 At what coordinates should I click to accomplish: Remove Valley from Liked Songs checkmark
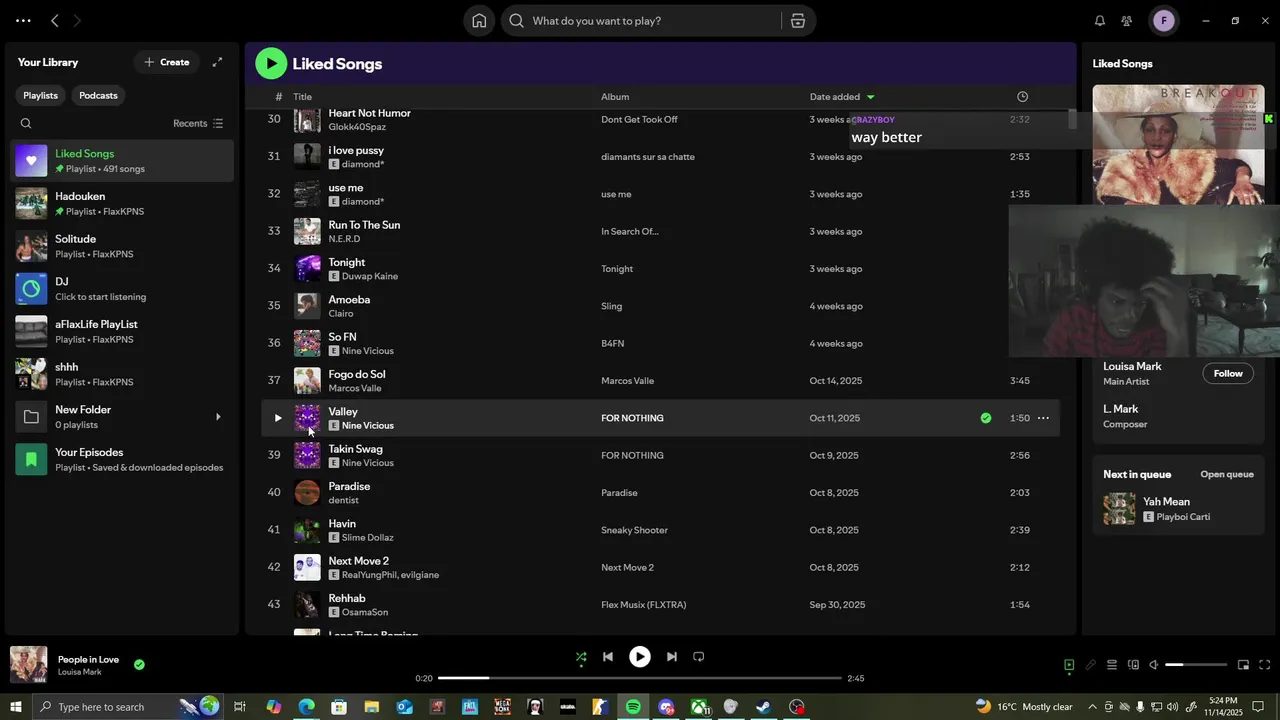[x=986, y=418]
